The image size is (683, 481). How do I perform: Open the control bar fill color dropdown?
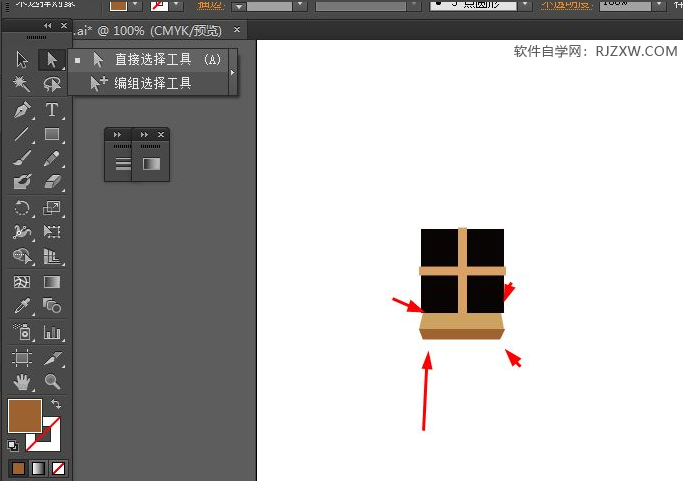135,5
